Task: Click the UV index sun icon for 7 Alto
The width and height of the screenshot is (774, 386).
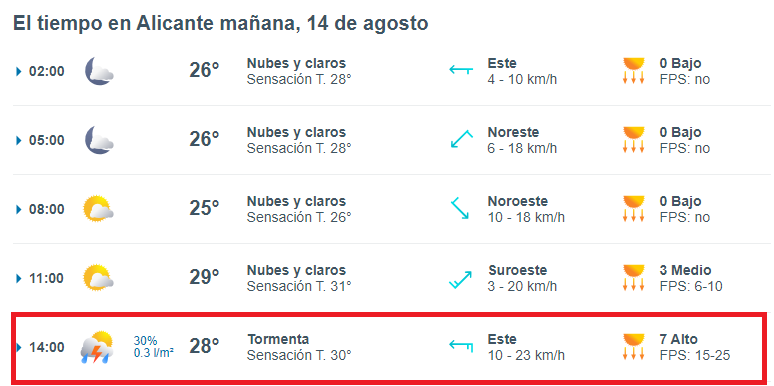Action: tap(634, 347)
